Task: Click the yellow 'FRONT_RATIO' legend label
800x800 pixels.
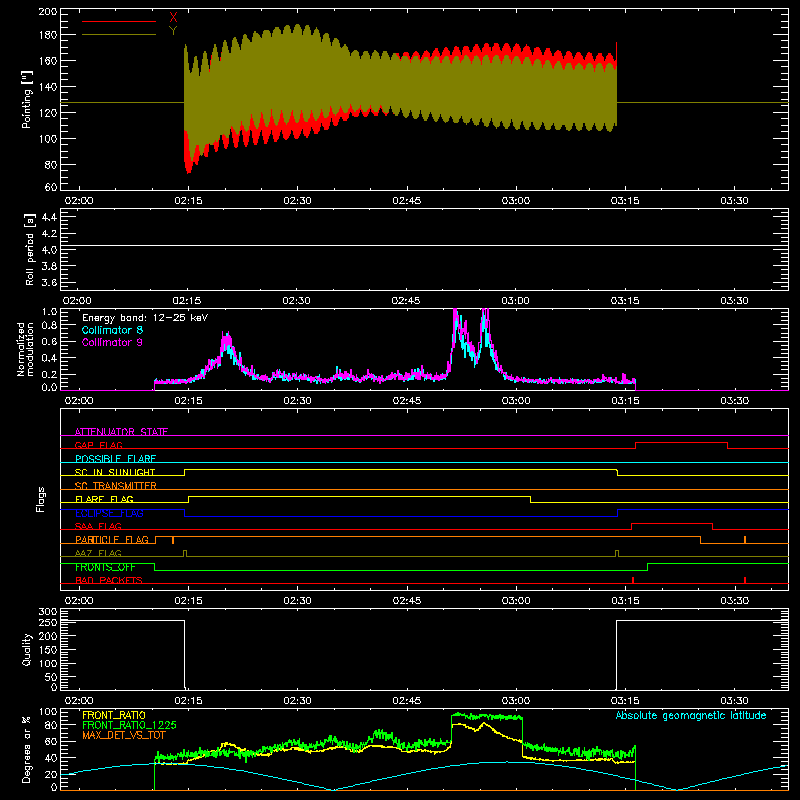Action: [114, 715]
